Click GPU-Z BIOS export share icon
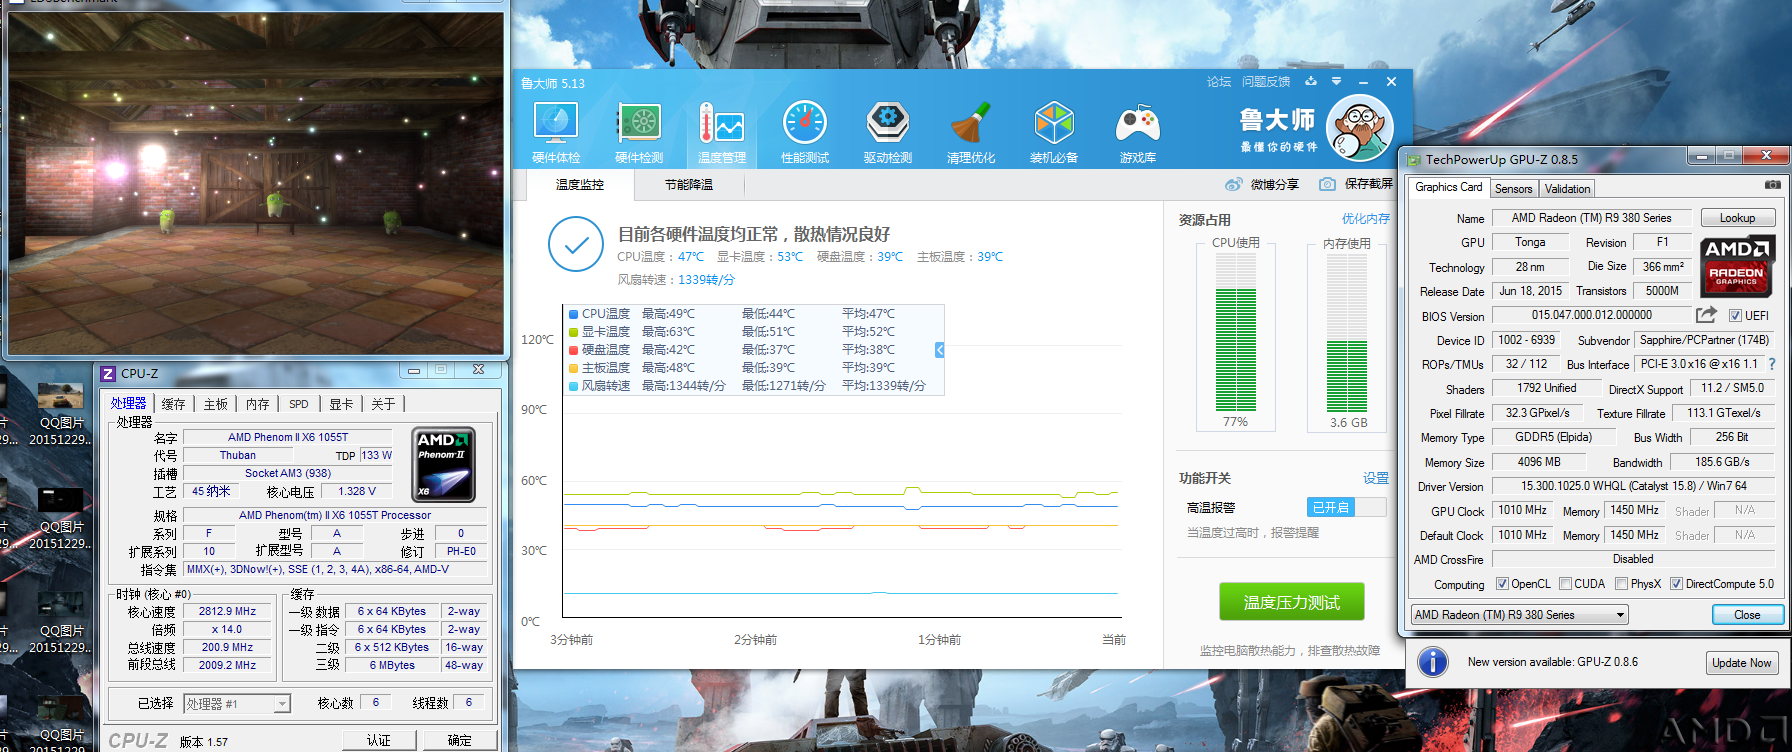 click(1706, 315)
